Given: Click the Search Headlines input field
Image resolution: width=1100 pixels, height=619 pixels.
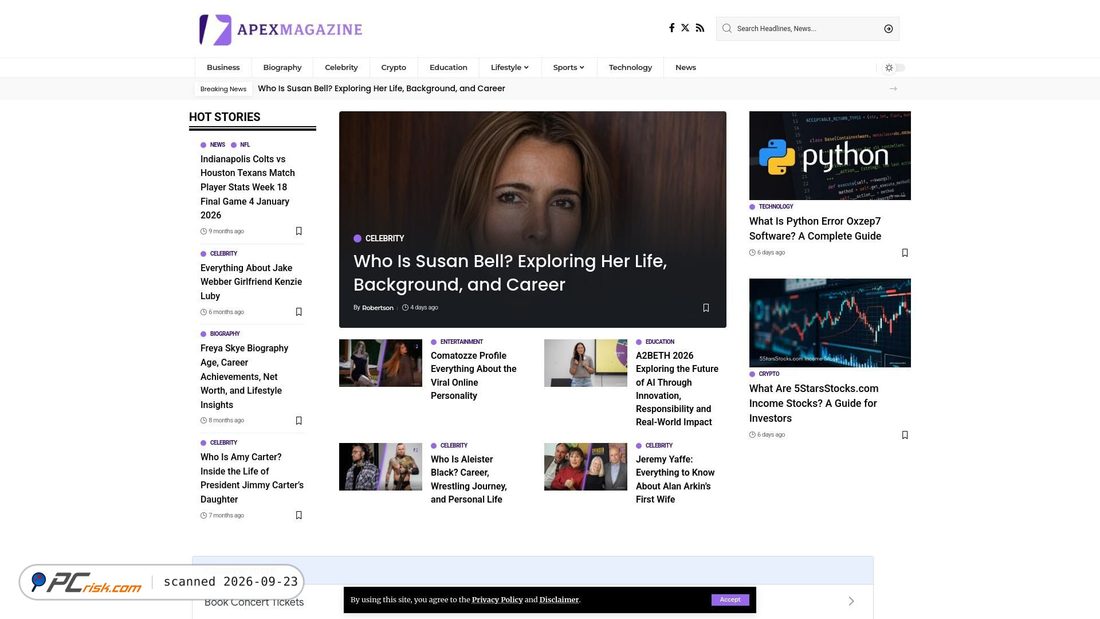Looking at the screenshot, I should pyautogui.click(x=807, y=29).
